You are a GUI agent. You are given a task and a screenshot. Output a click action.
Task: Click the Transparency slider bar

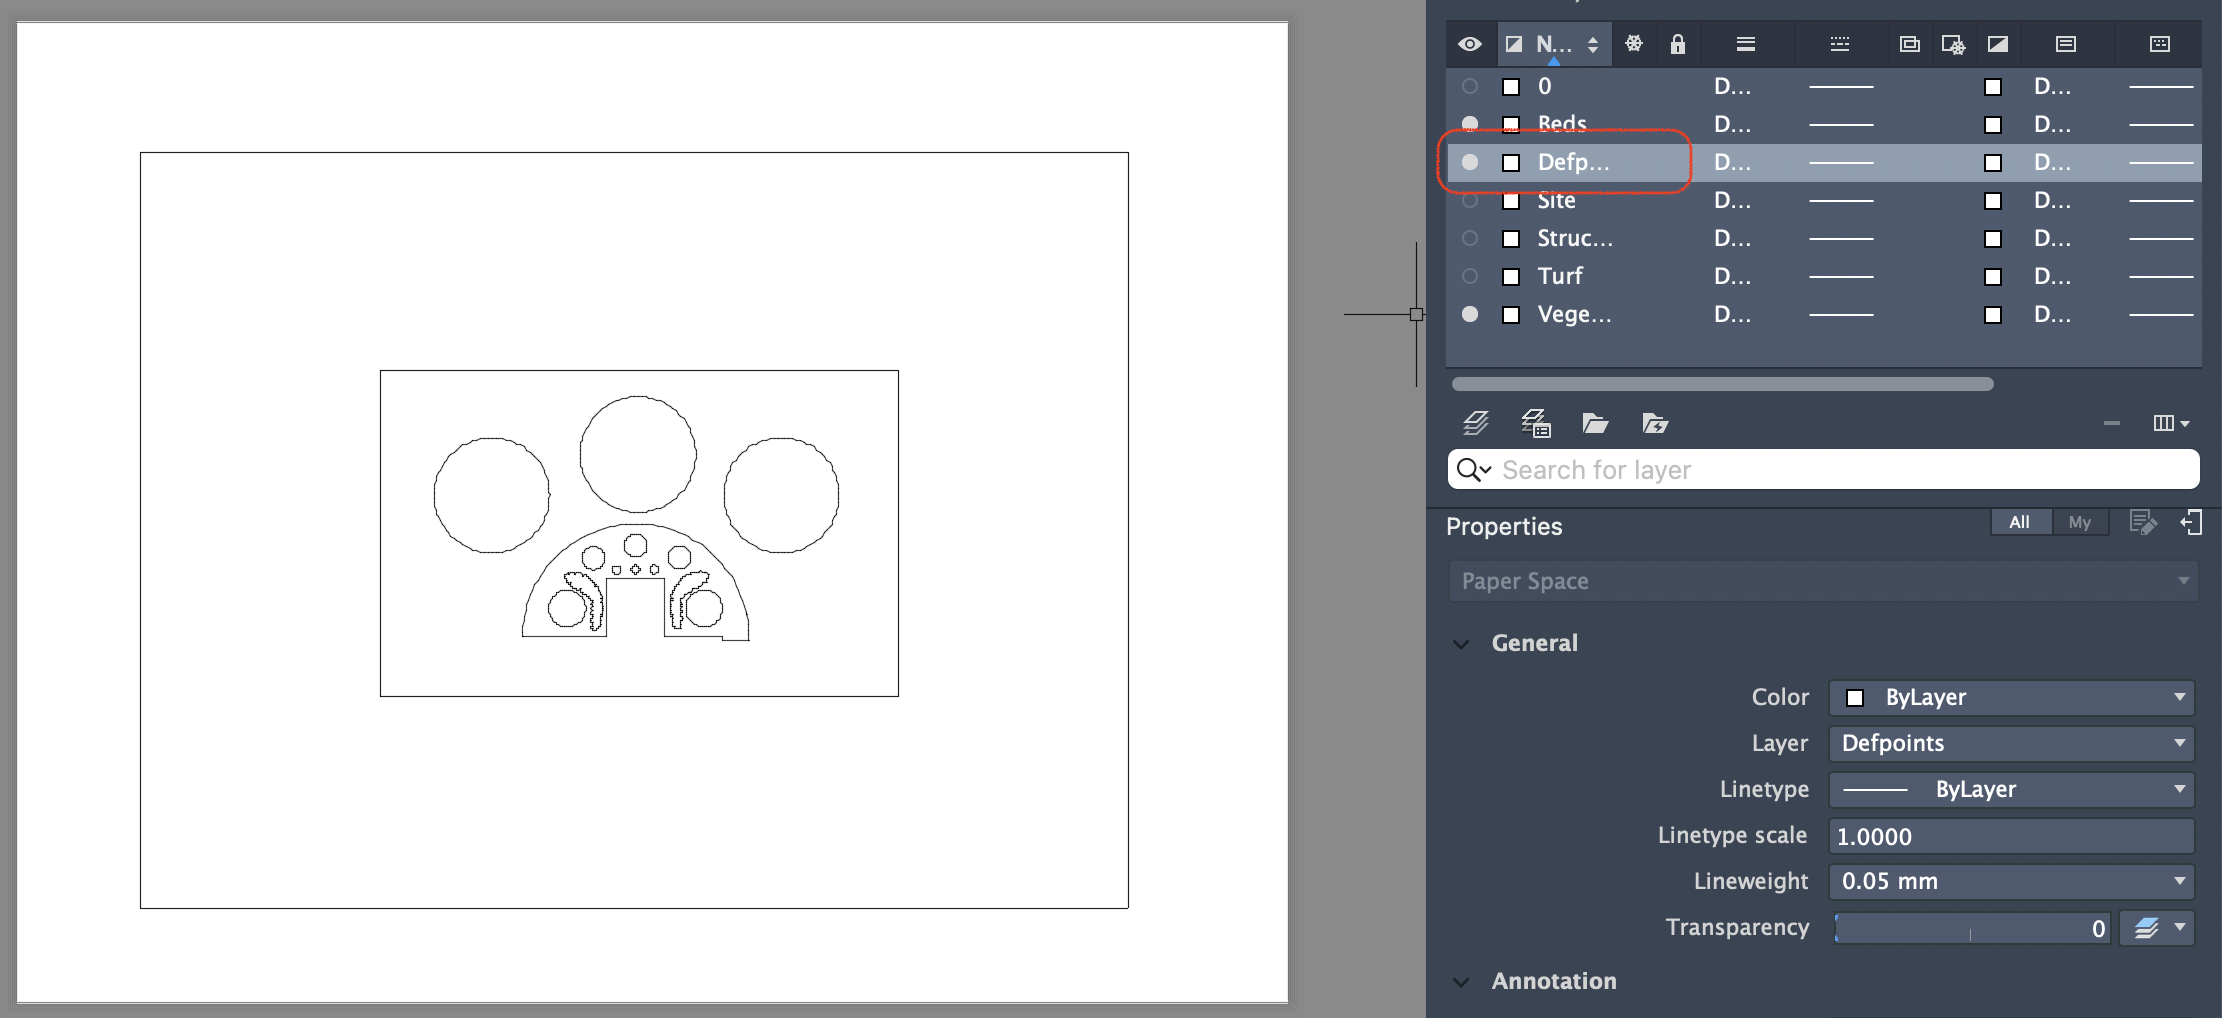point(1971,928)
